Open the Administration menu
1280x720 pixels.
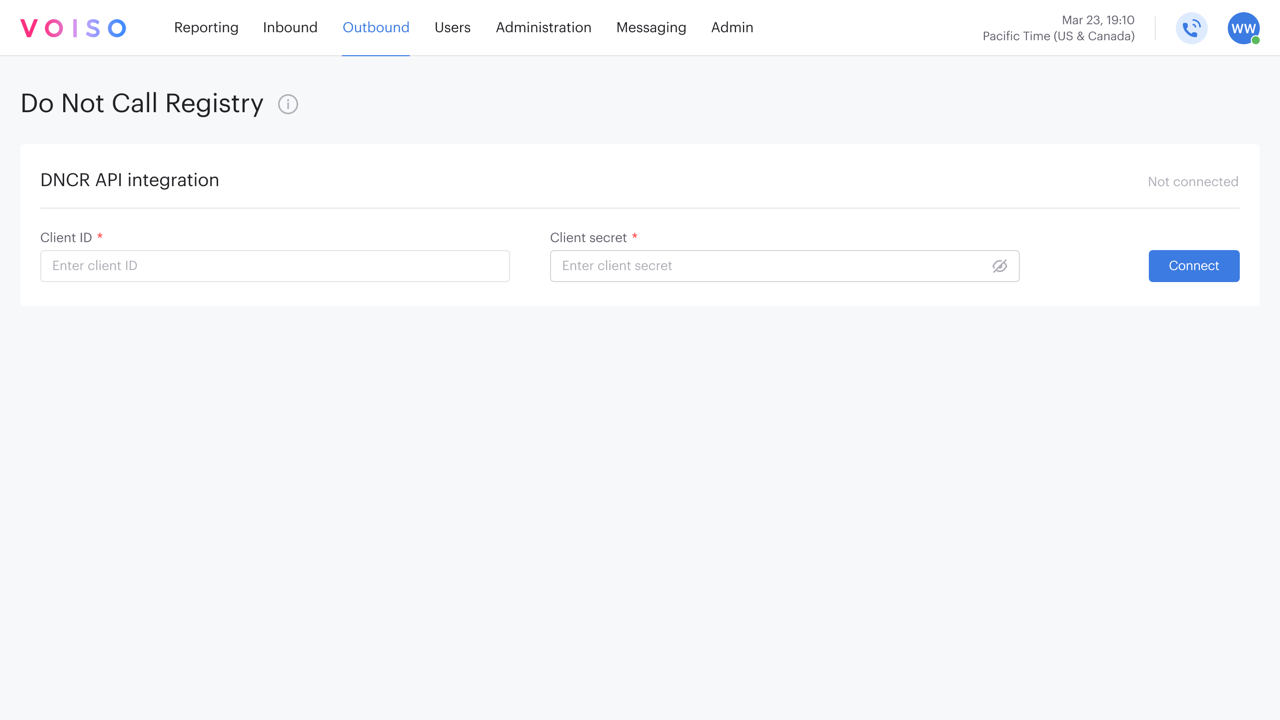(543, 27)
